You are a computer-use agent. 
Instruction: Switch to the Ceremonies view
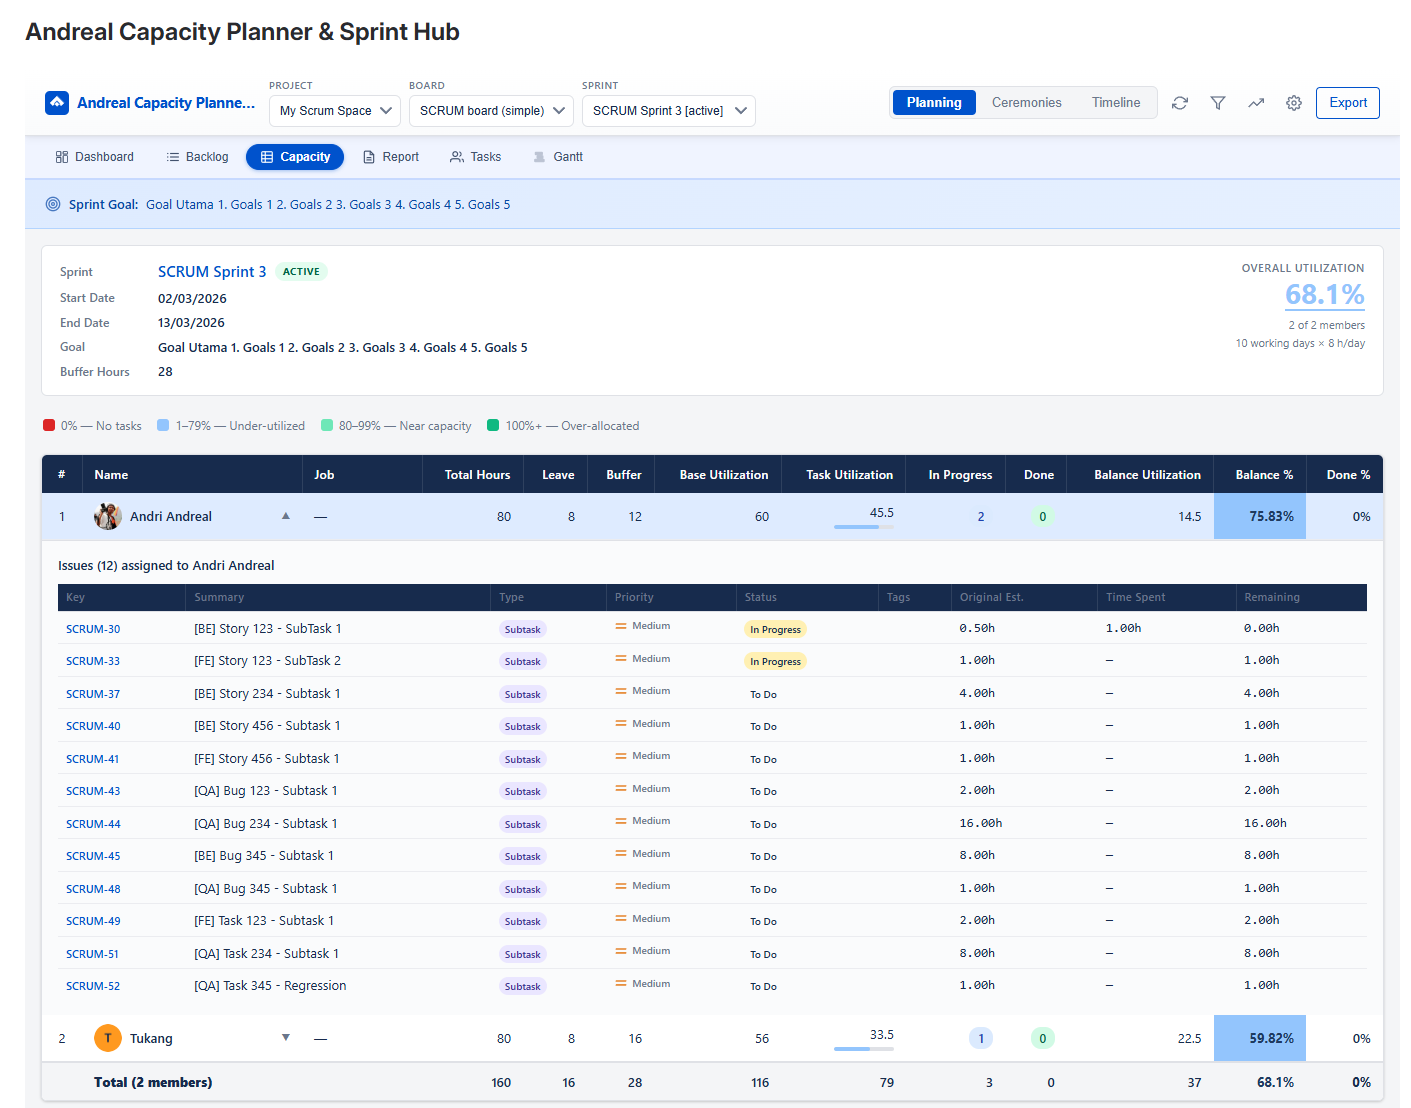1026,103
